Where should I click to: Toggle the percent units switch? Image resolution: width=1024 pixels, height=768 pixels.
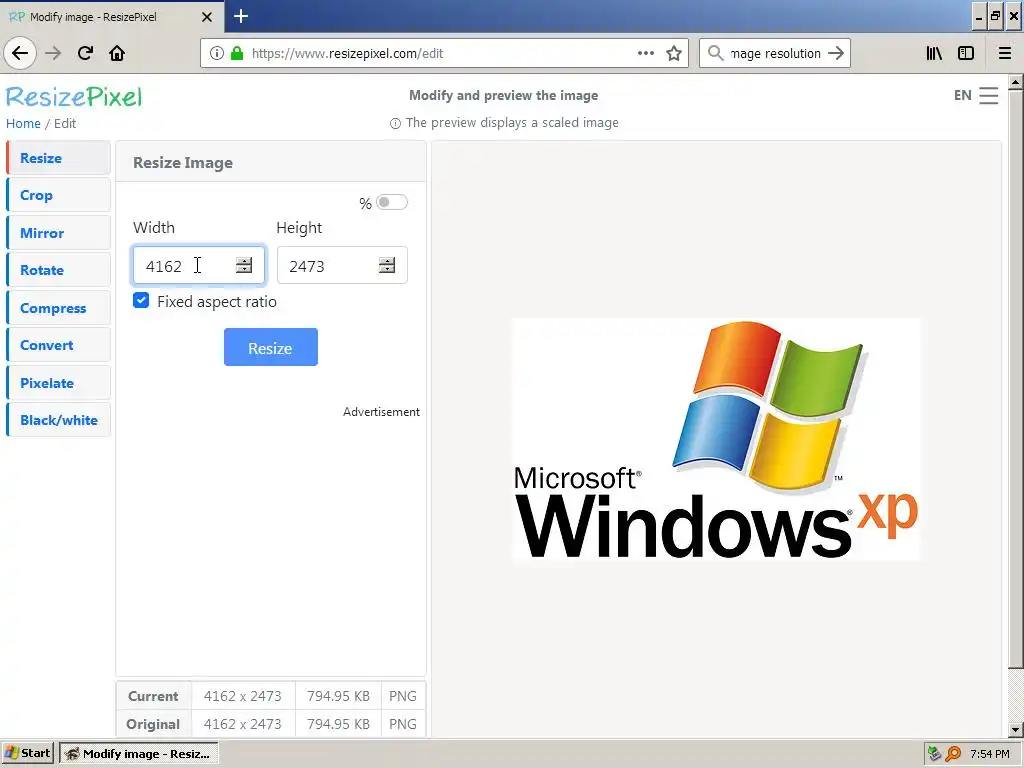pyautogui.click(x=392, y=202)
